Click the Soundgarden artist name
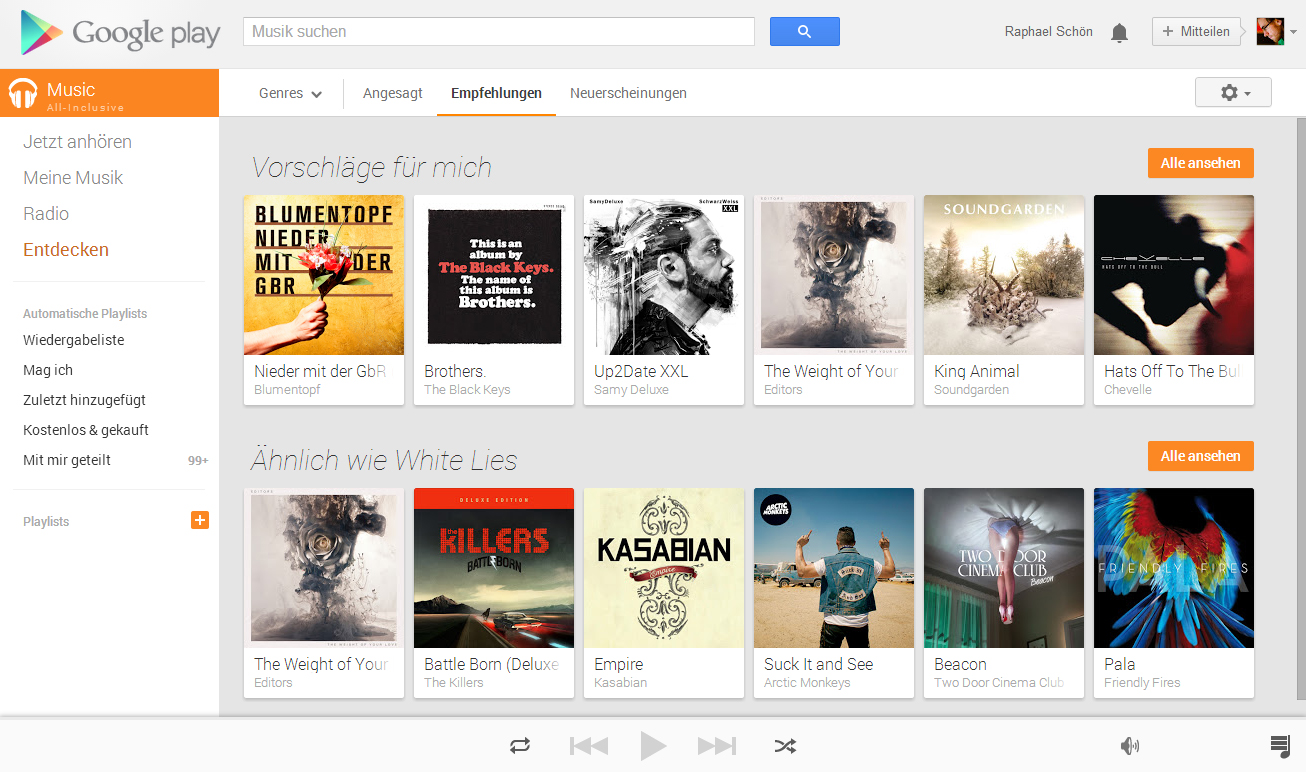Viewport: 1306px width, 772px height. pos(971,390)
